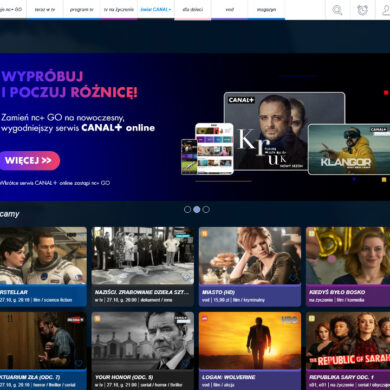Click the Naziści black-and-white thumbnail

click(x=143, y=256)
